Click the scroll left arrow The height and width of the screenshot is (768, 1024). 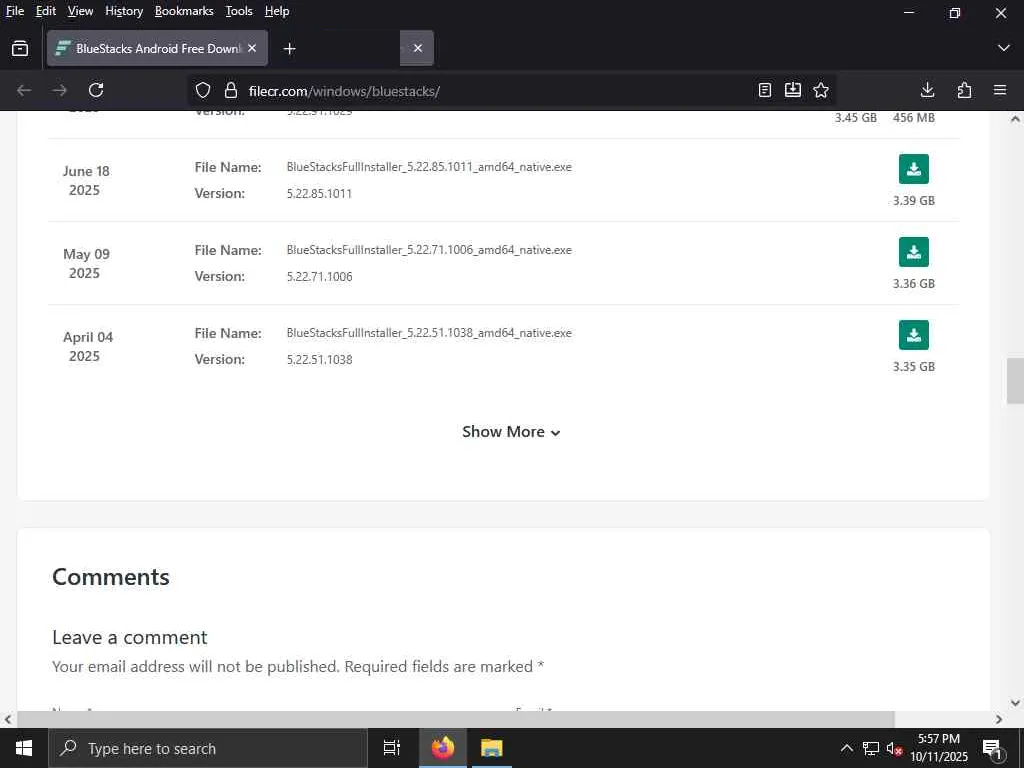click(x=8, y=719)
